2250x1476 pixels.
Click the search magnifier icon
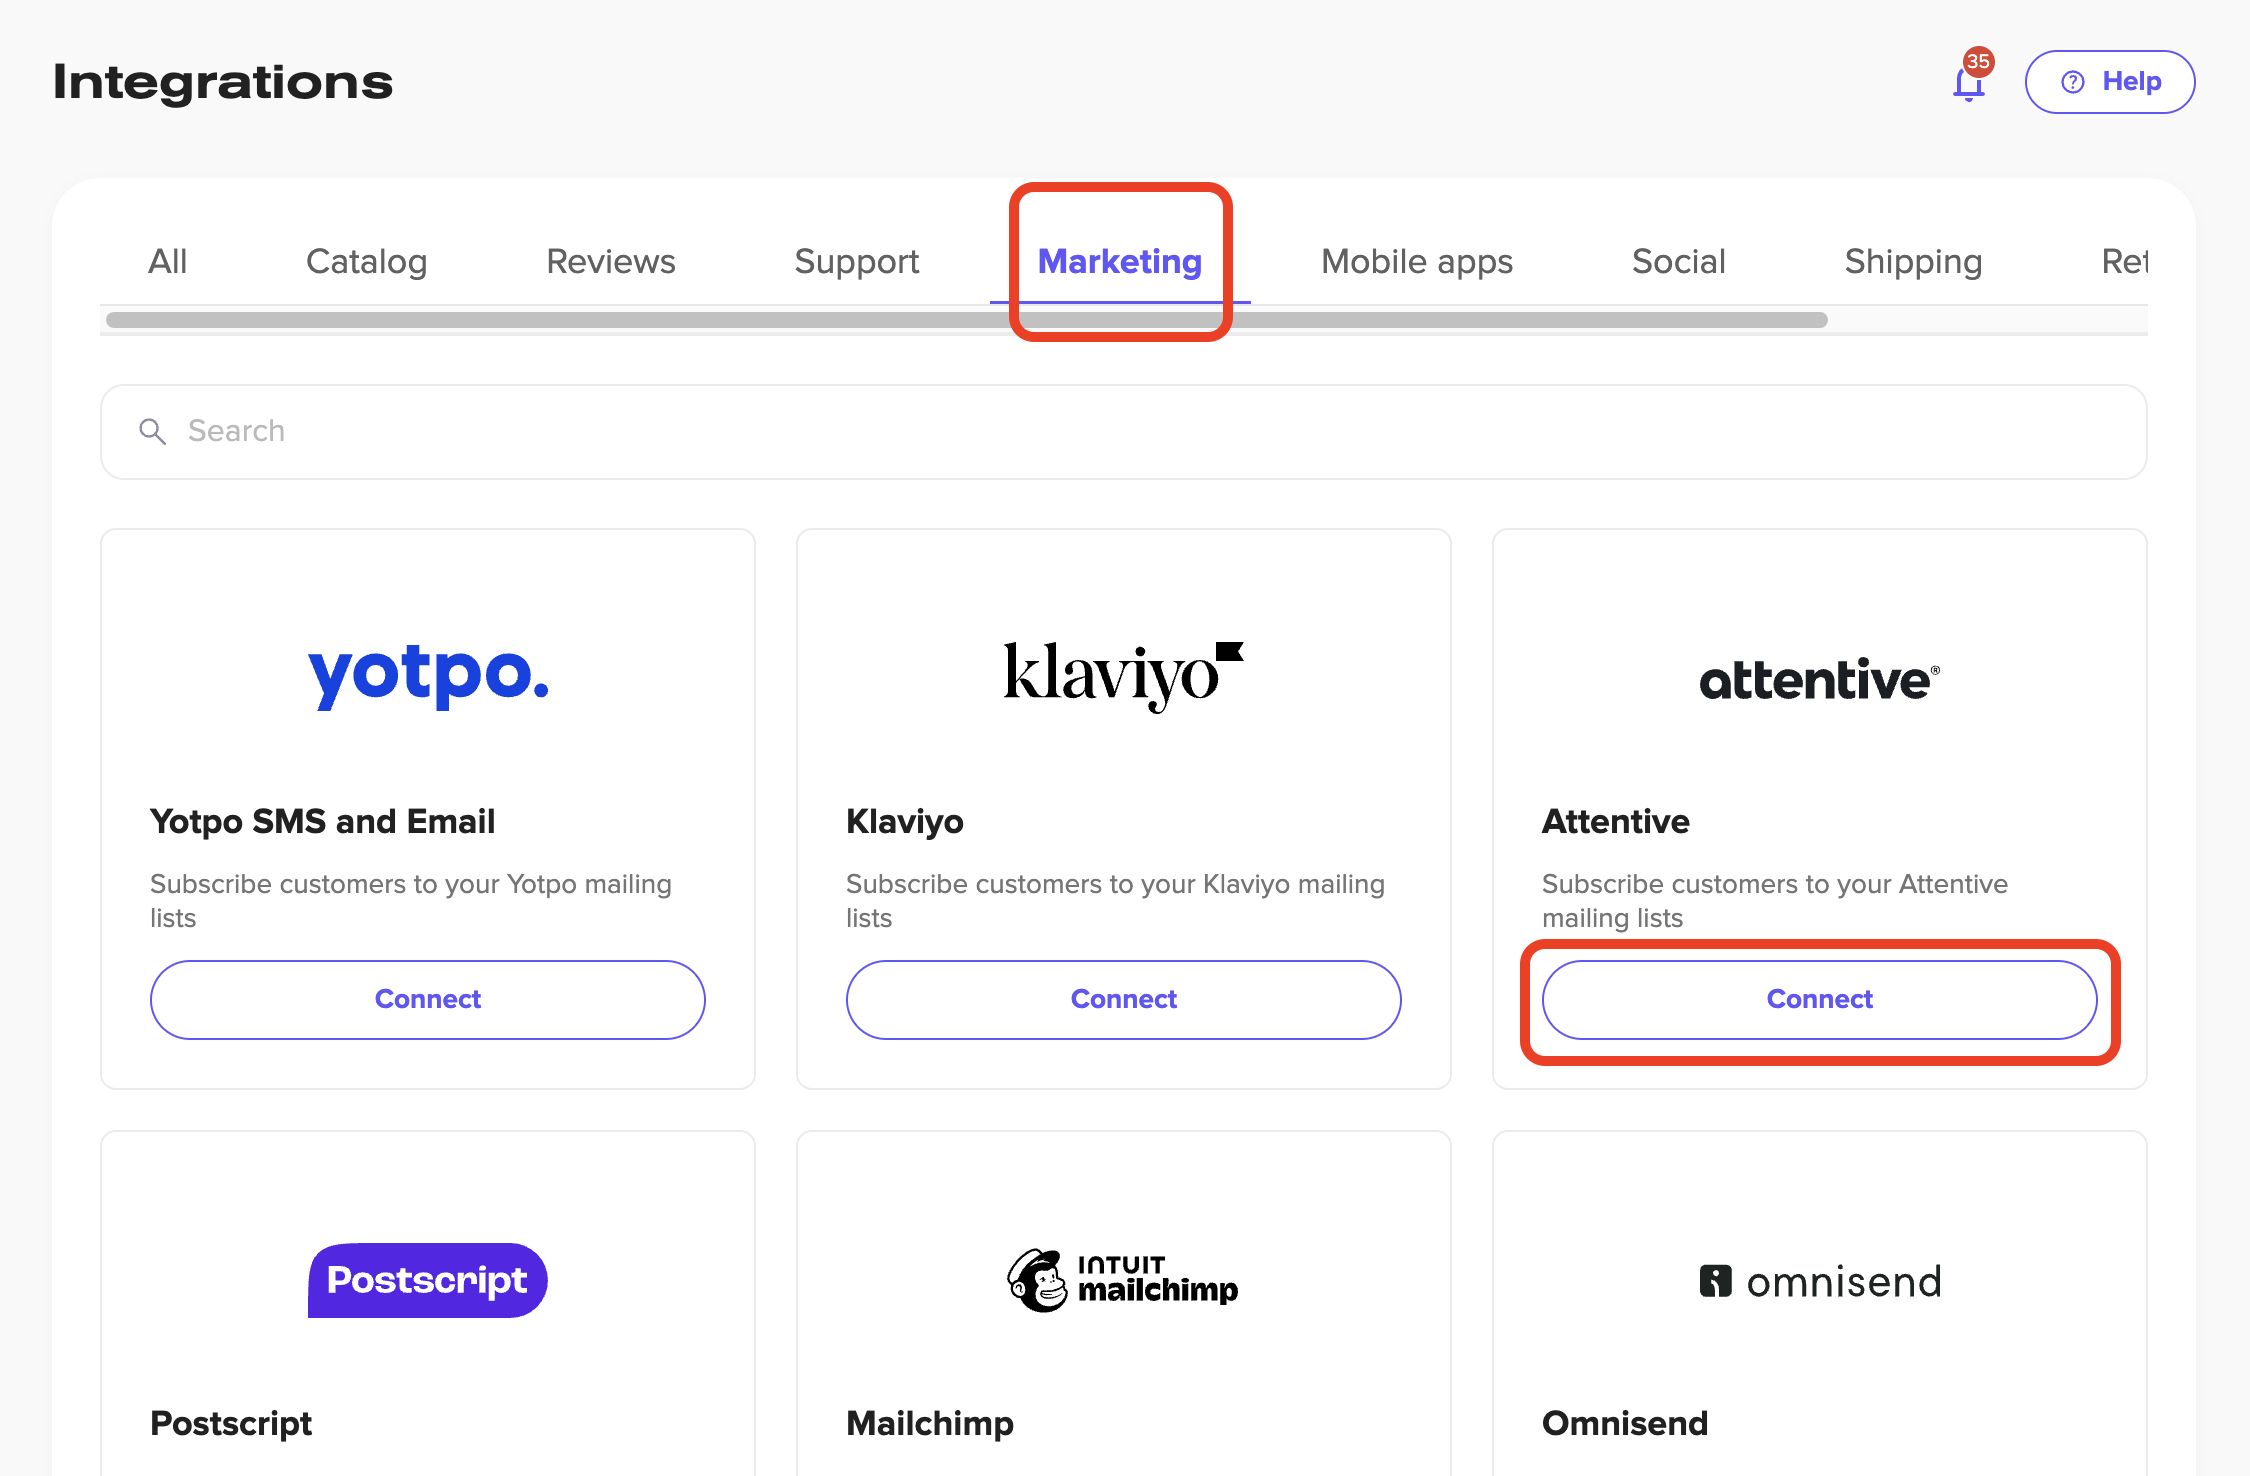(x=152, y=431)
